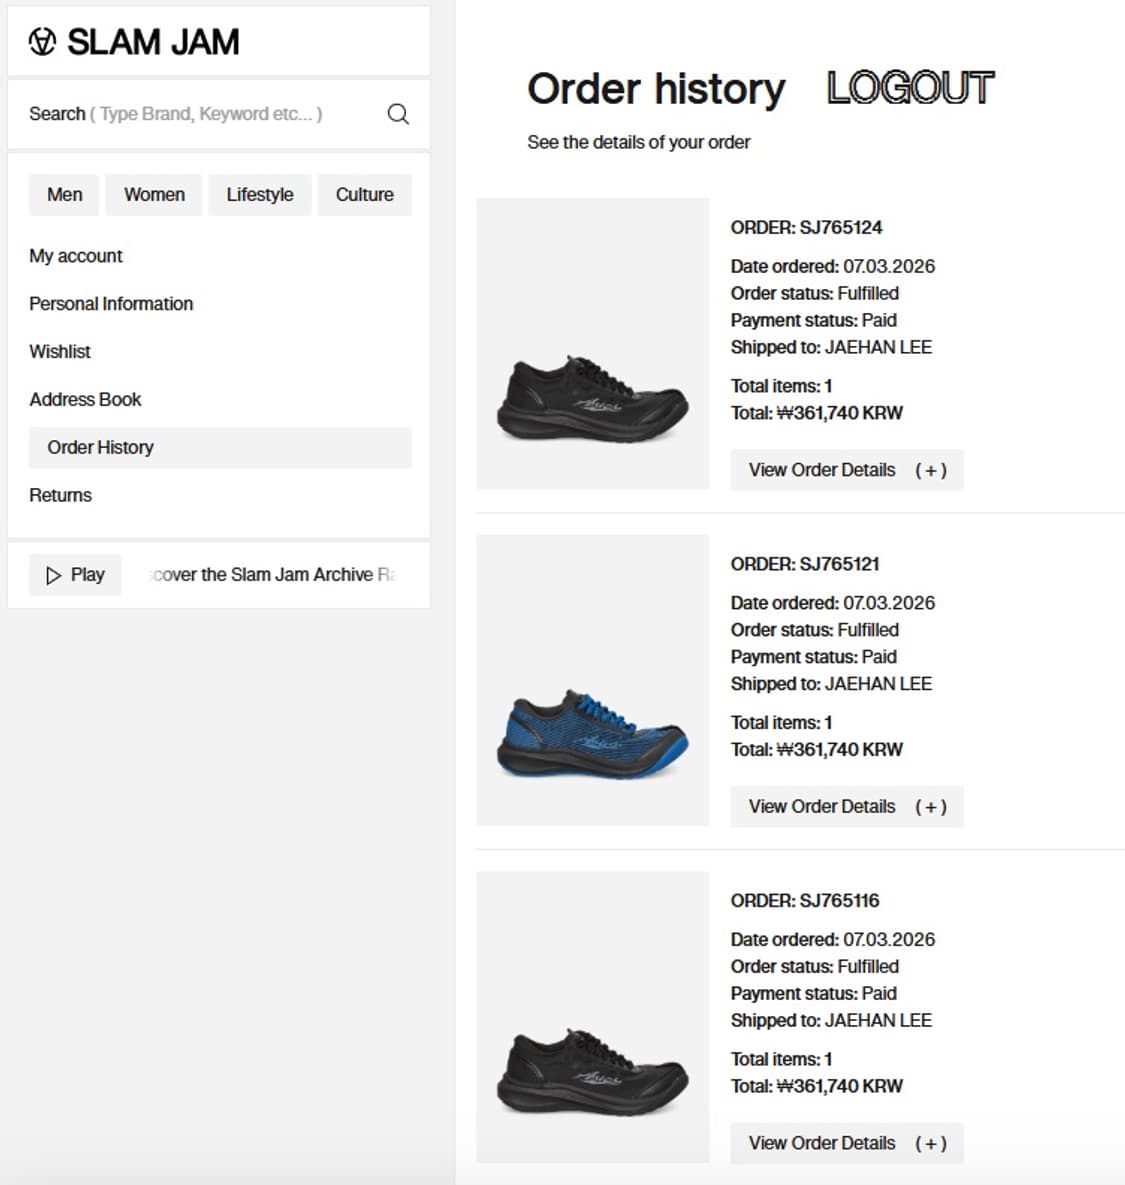Play the Slam Jam Archive Radio
Viewport: 1125px width, 1185px height.
click(x=75, y=575)
